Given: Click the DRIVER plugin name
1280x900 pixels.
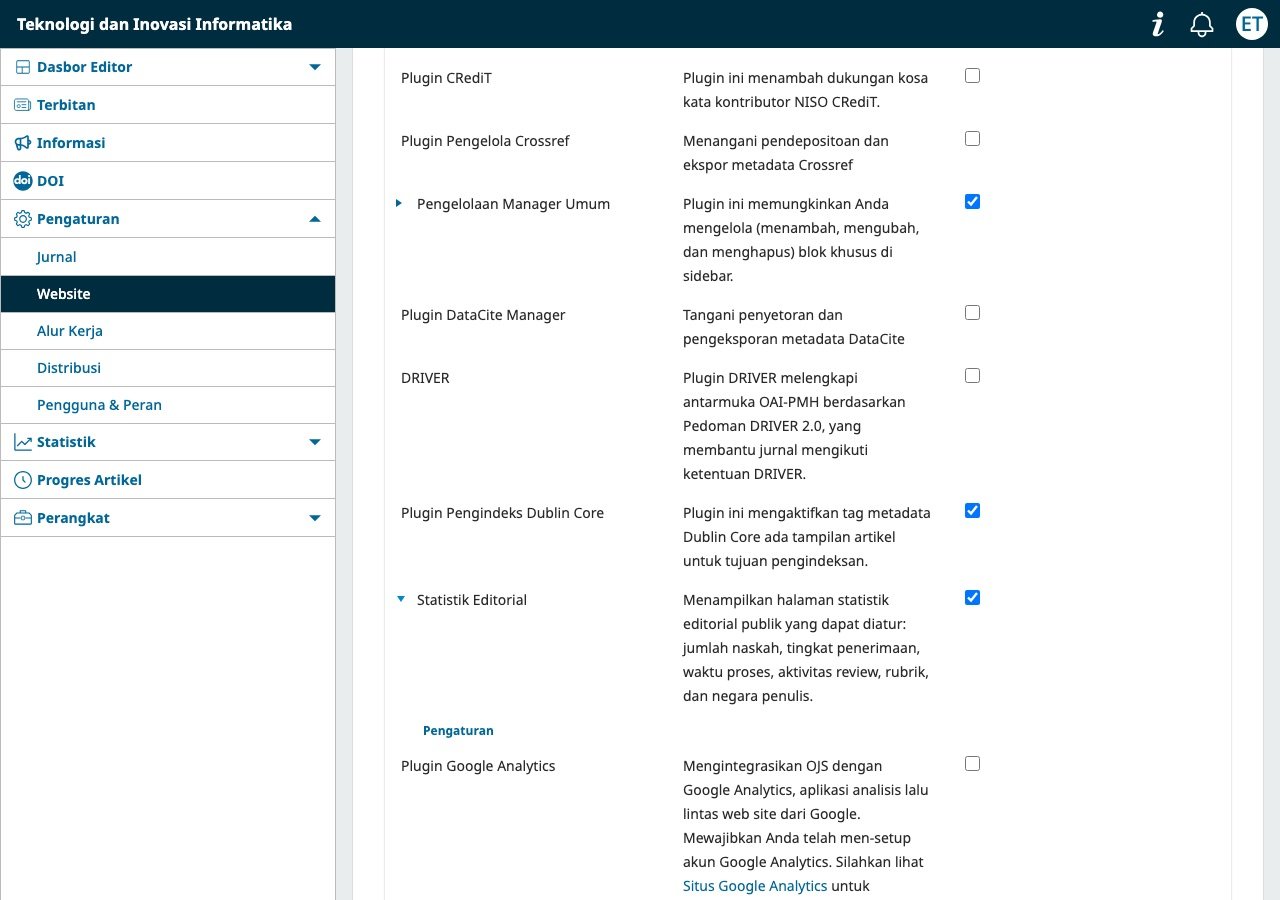Looking at the screenshot, I should [x=425, y=378].
